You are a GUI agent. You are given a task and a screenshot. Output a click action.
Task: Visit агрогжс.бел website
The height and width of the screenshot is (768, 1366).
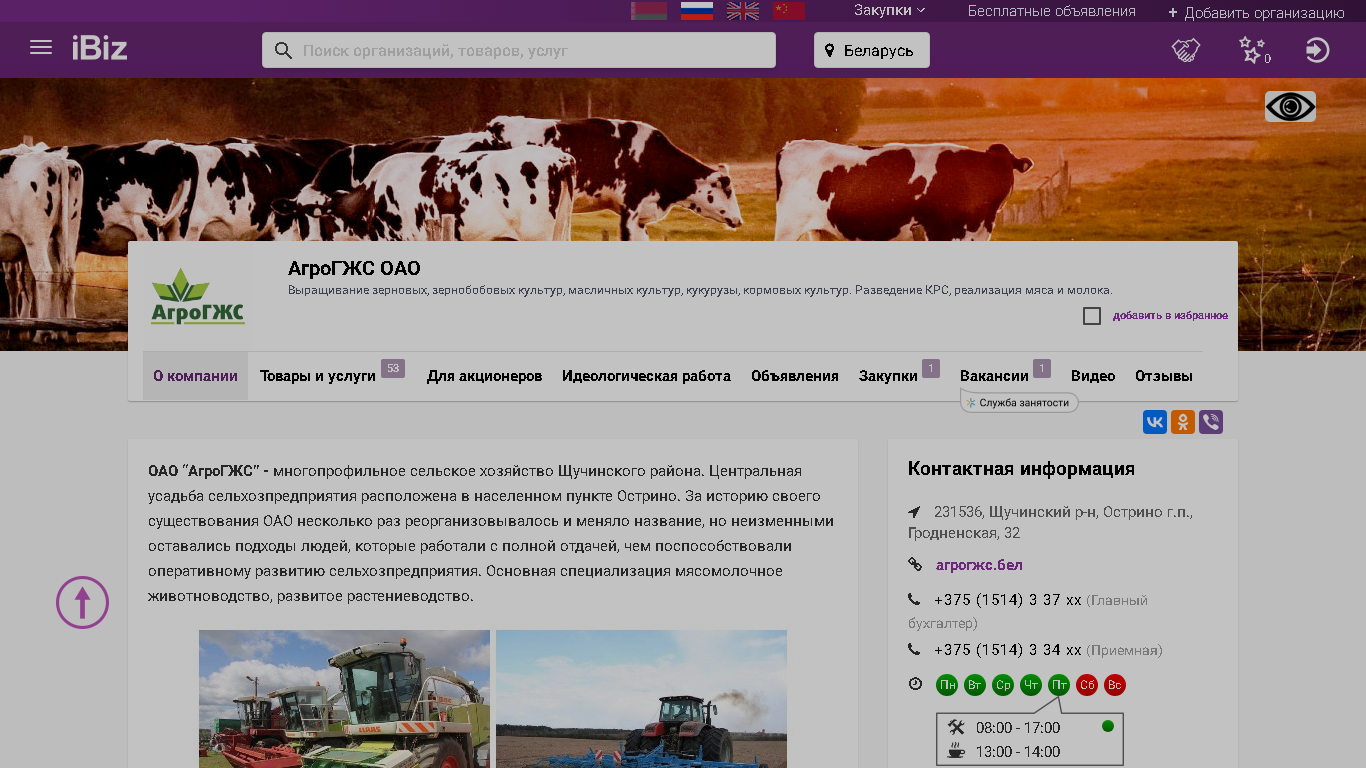click(x=979, y=565)
